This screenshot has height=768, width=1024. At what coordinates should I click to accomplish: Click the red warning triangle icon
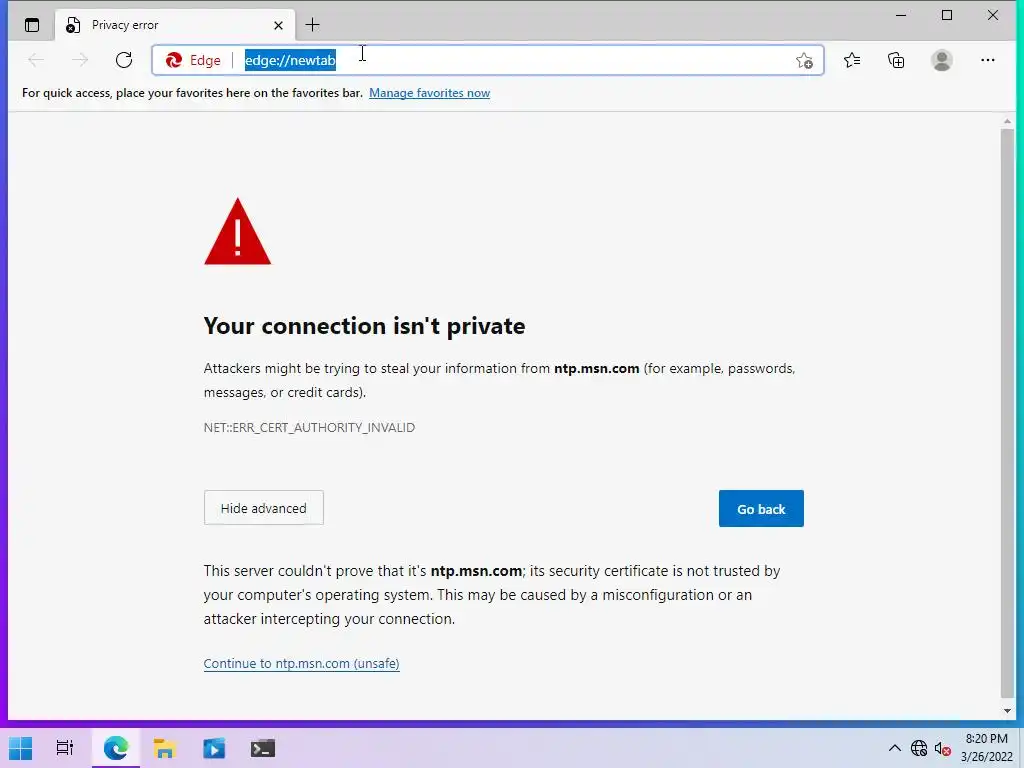point(237,232)
